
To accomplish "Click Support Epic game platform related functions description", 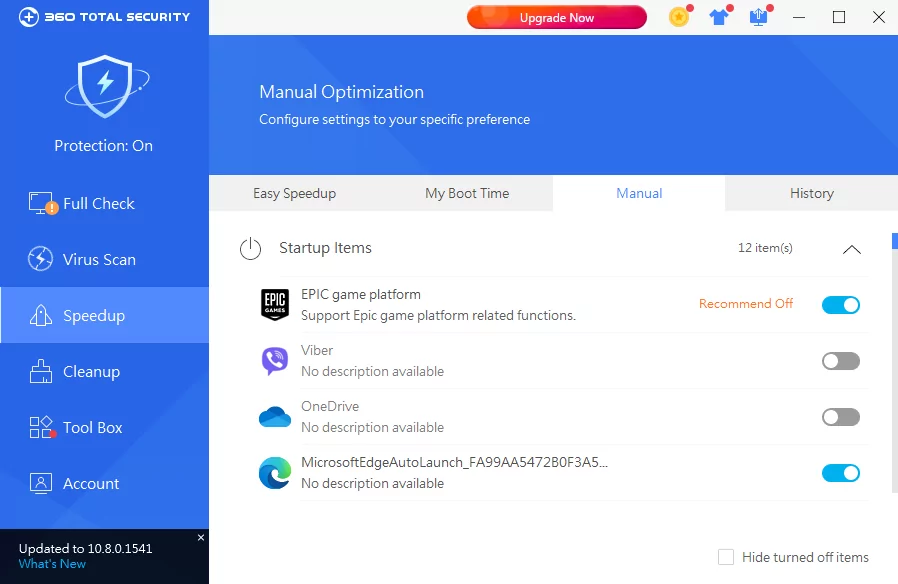I will click(x=438, y=315).
